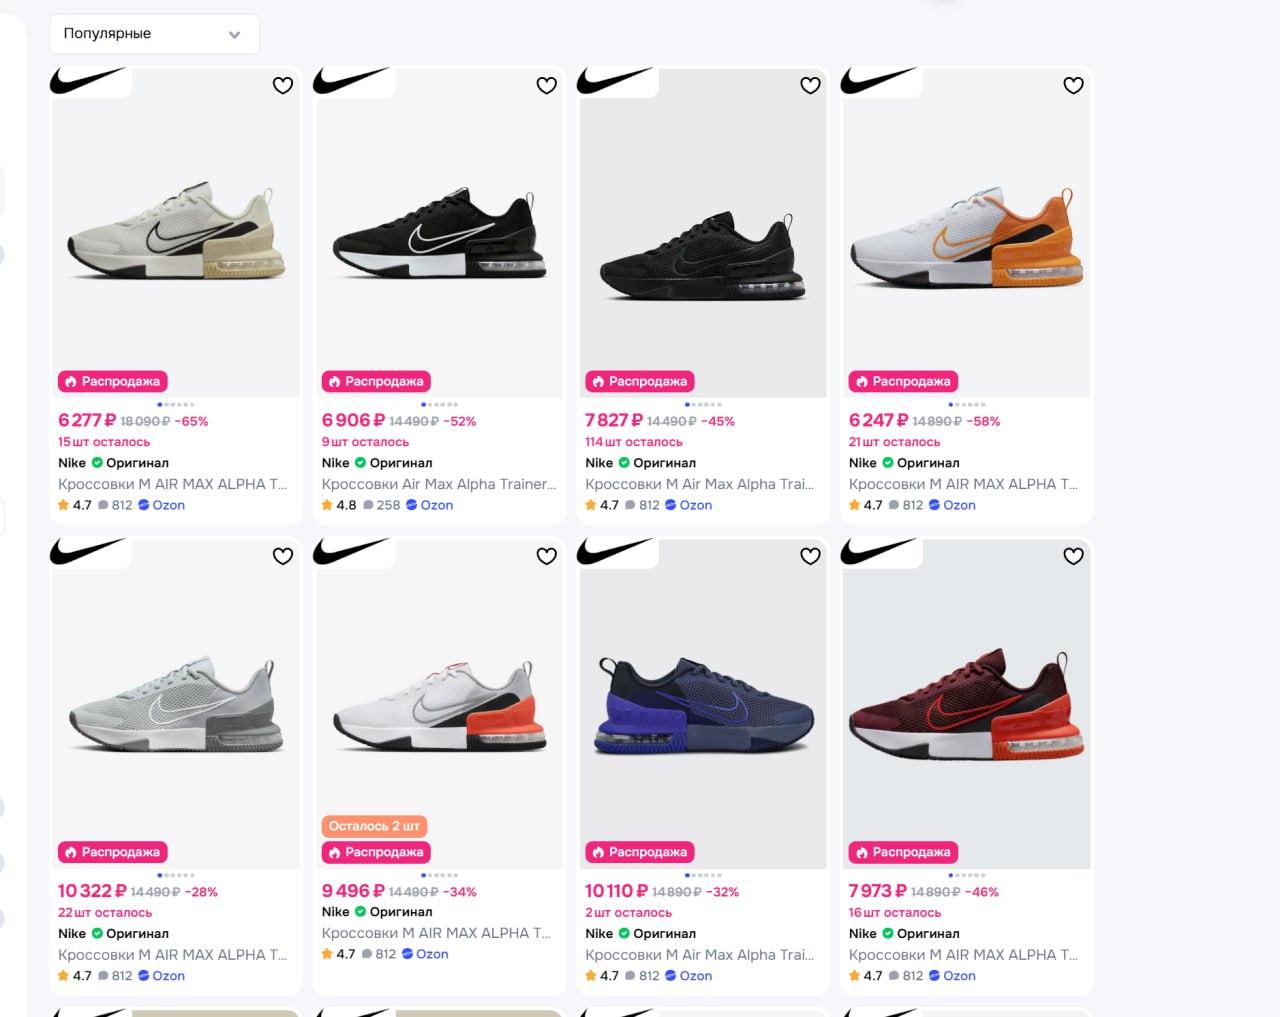Click the chevron arrow in the sort dropdown
This screenshot has width=1280, height=1017.
(234, 35)
